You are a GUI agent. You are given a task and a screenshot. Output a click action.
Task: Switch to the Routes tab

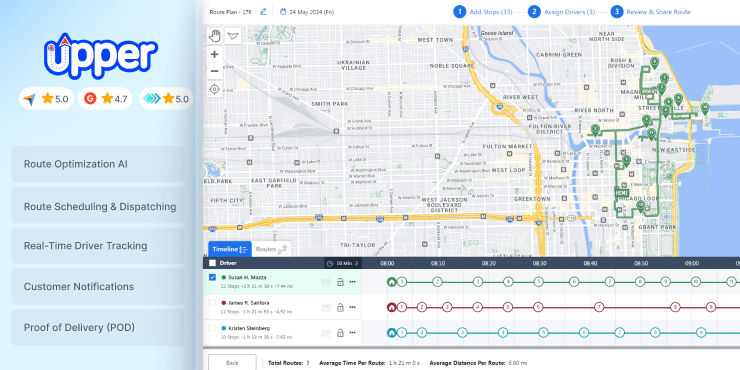coord(271,249)
